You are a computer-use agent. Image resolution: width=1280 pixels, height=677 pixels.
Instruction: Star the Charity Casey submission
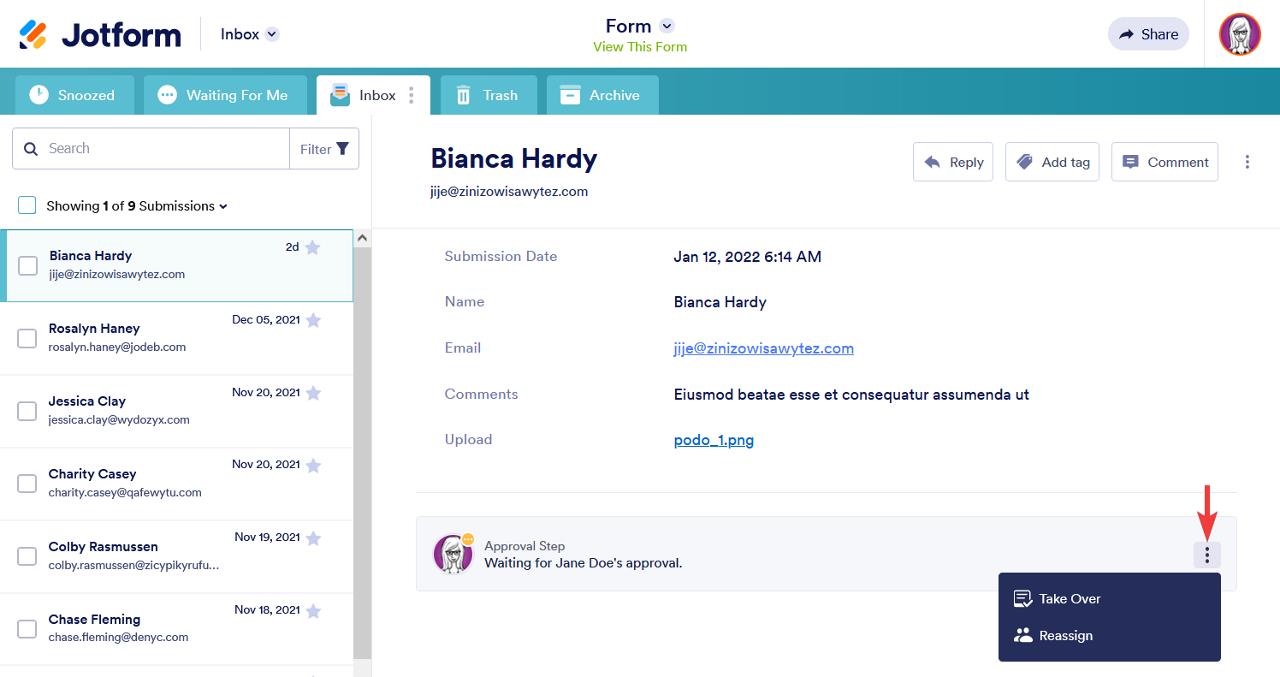point(313,465)
